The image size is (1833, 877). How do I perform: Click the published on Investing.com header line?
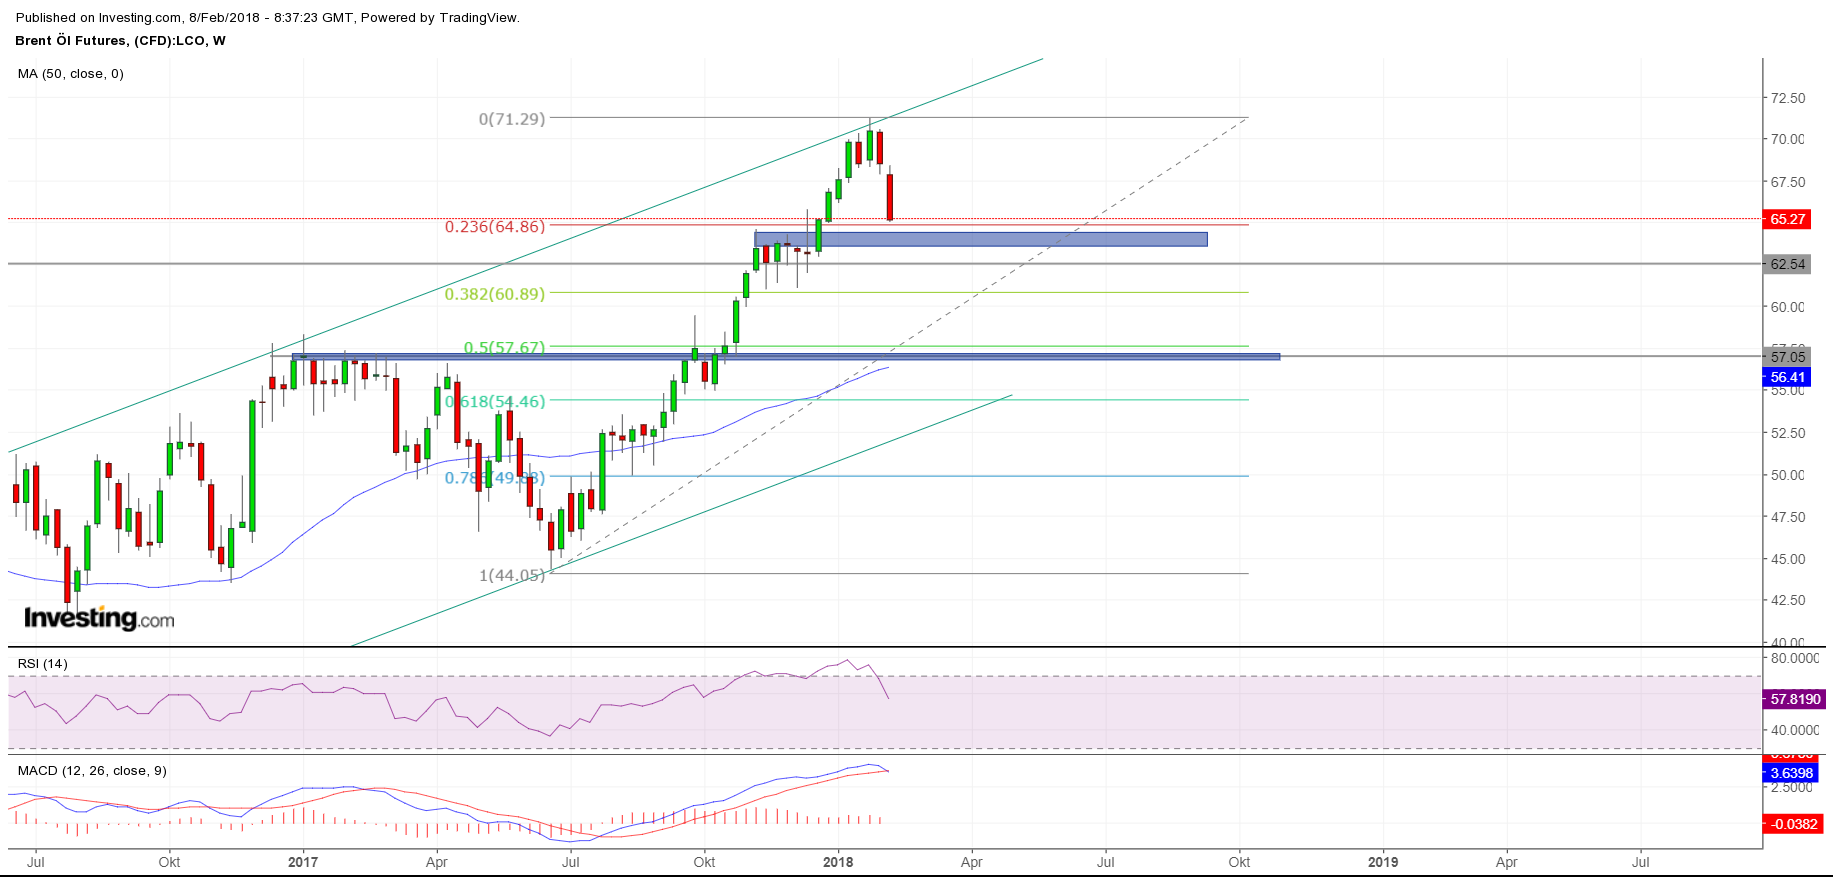tap(267, 18)
